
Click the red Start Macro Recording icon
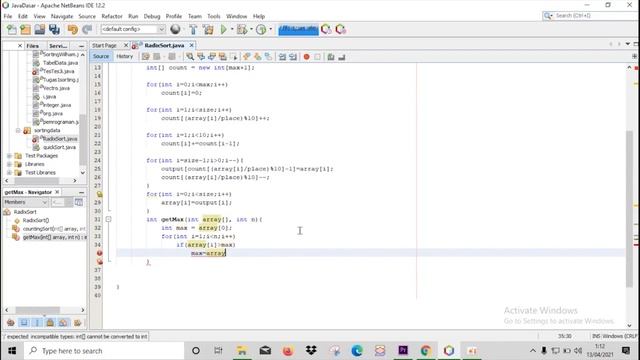307,57
